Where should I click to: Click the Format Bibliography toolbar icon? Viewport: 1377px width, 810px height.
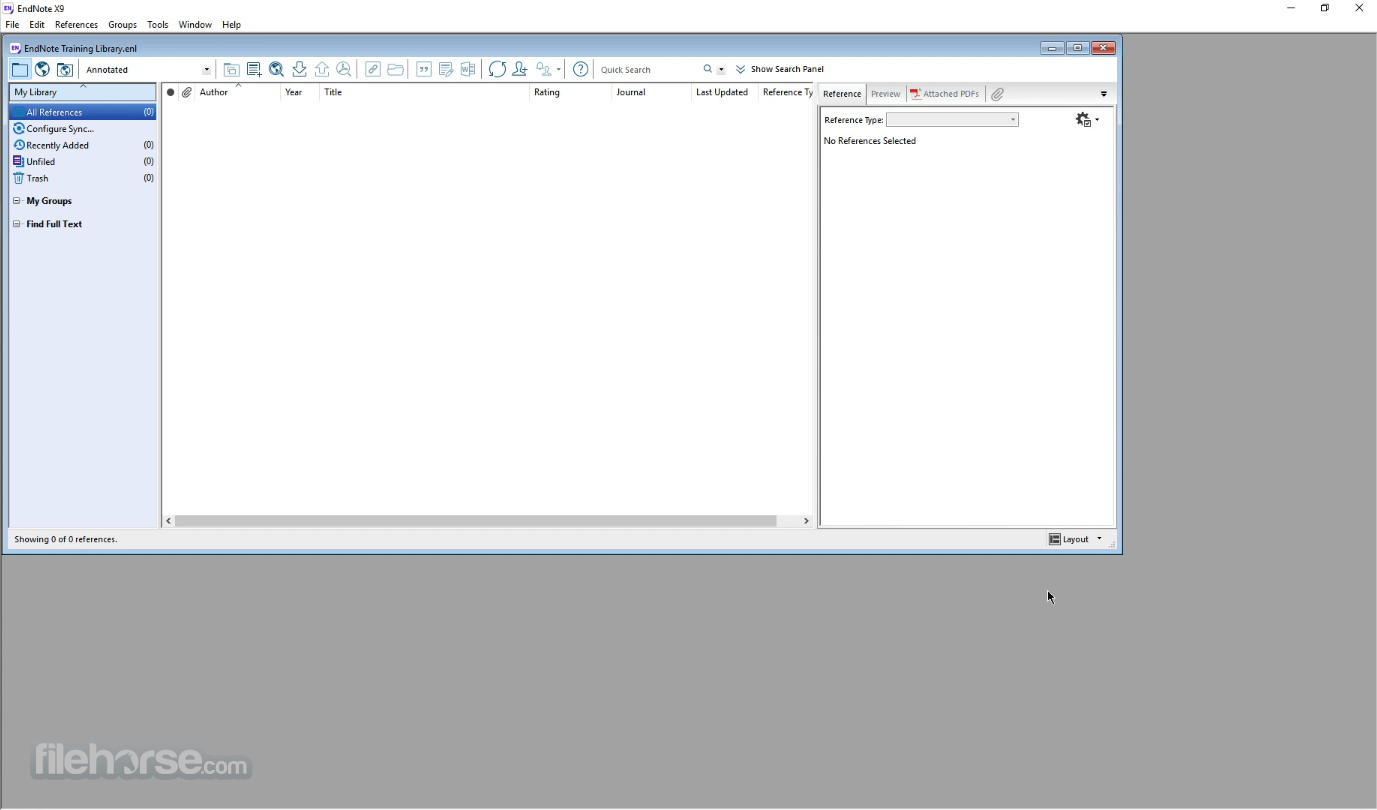(446, 69)
